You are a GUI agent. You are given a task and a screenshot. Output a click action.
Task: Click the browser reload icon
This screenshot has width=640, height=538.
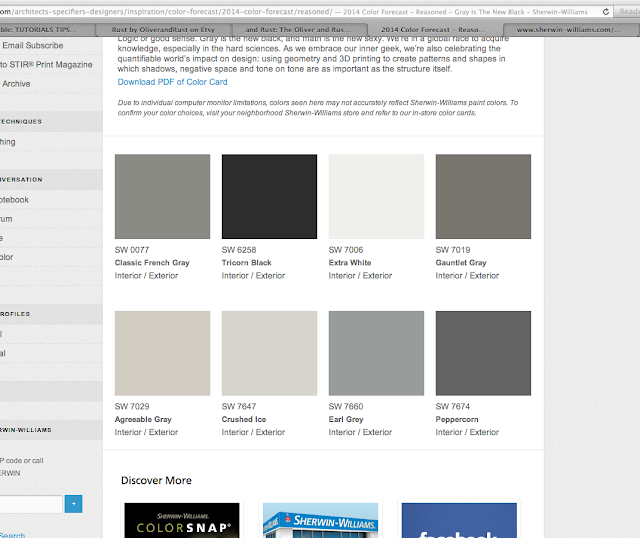click(606, 12)
